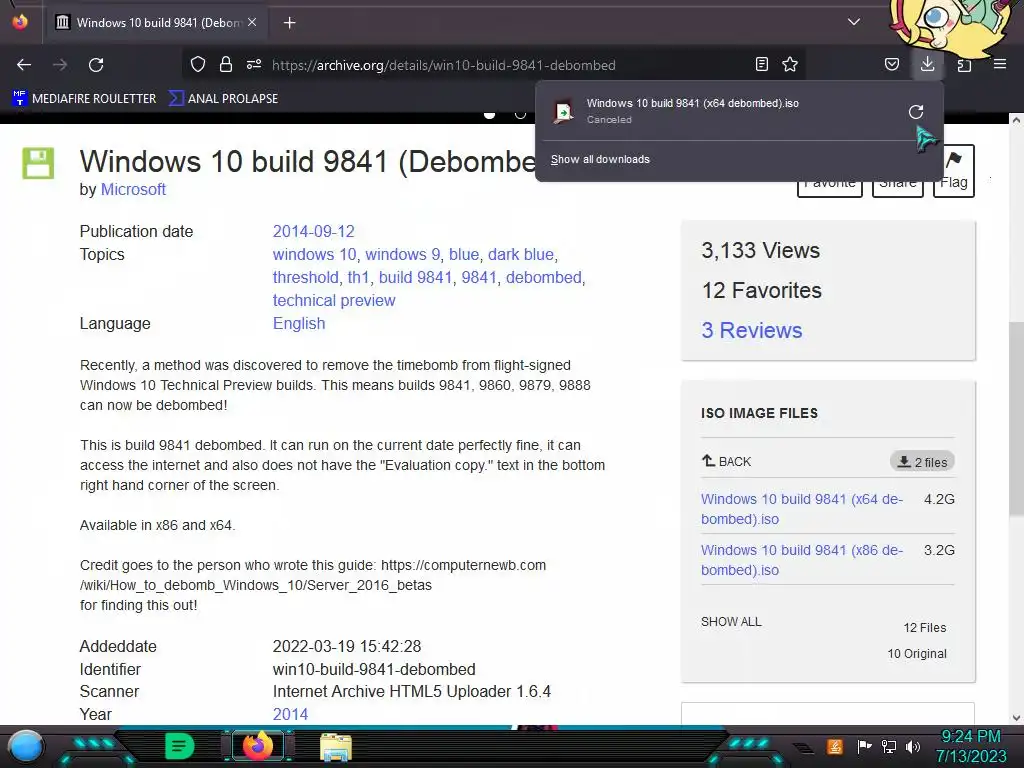This screenshot has width=1024, height=768.
Task: Open the dark blue topic link
Action: point(520,254)
